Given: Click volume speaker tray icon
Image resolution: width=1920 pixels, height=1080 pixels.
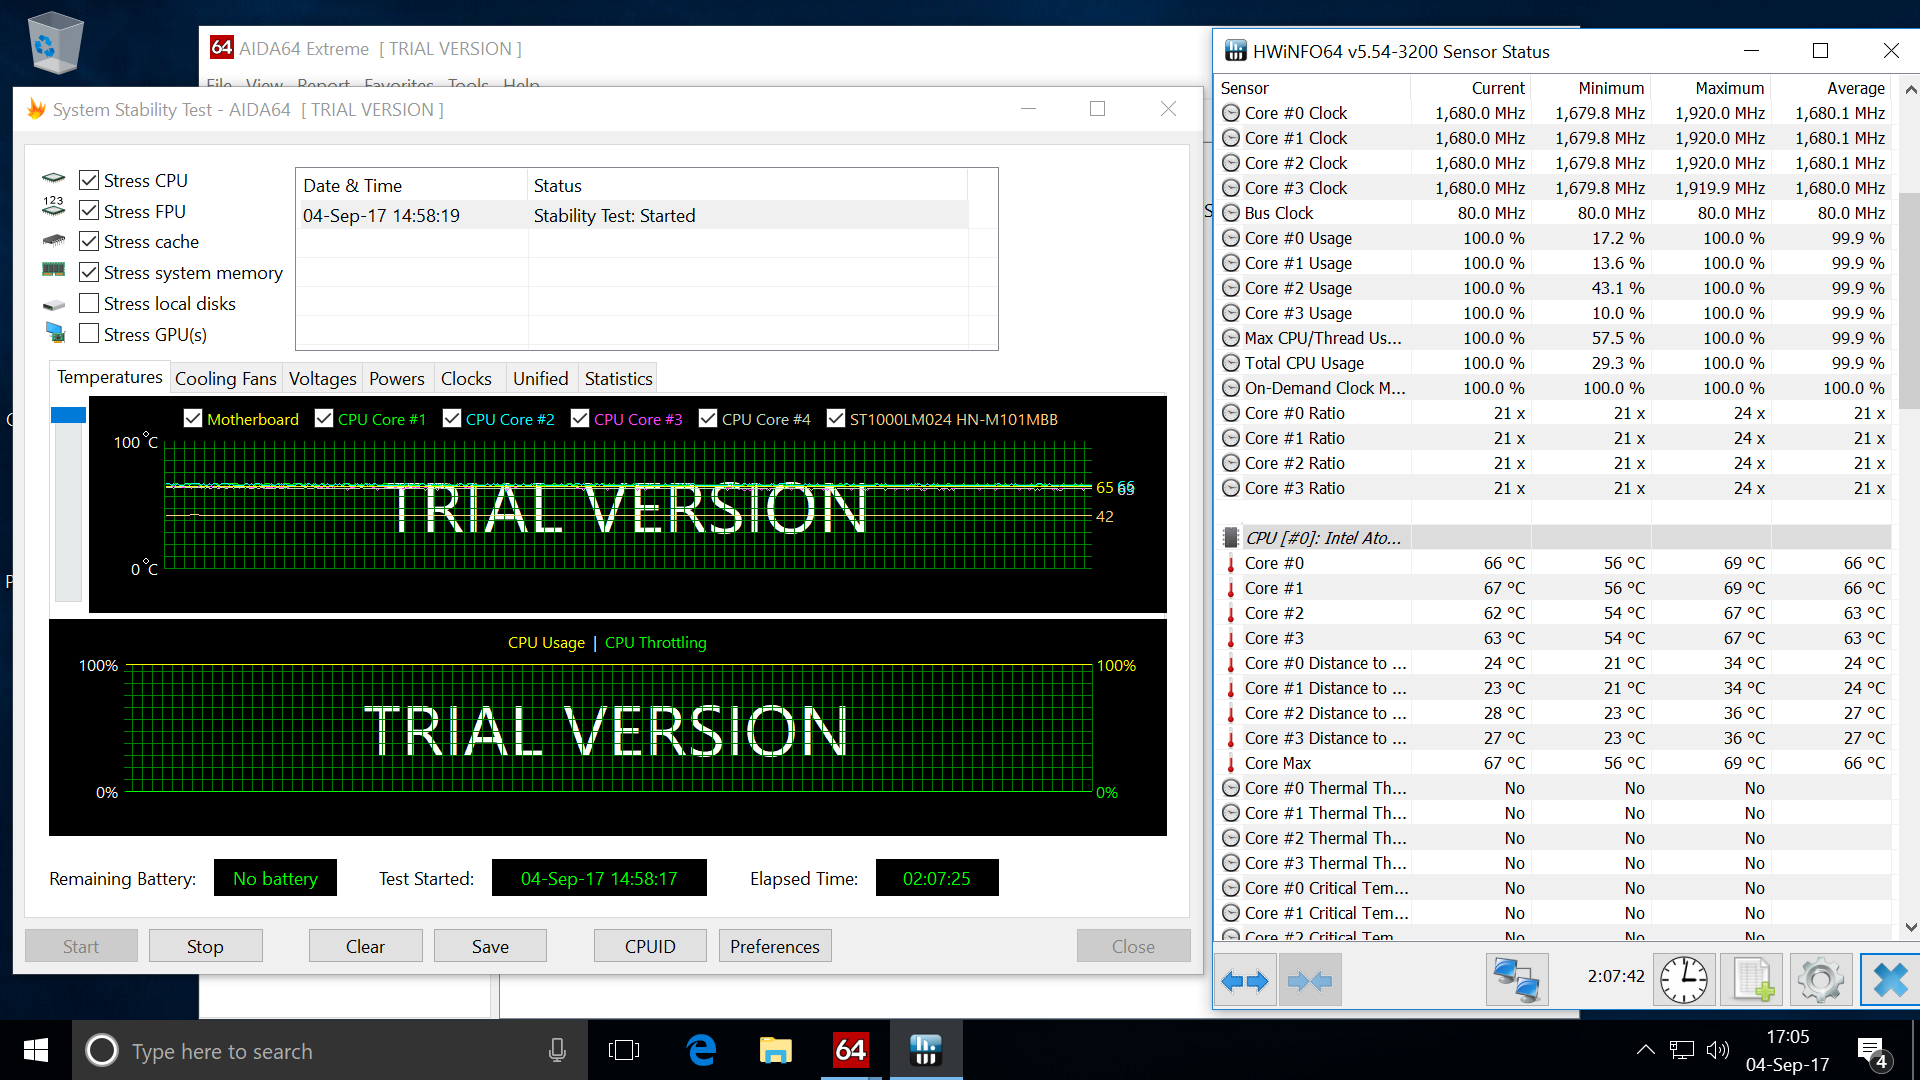Looking at the screenshot, I should 1717,1050.
